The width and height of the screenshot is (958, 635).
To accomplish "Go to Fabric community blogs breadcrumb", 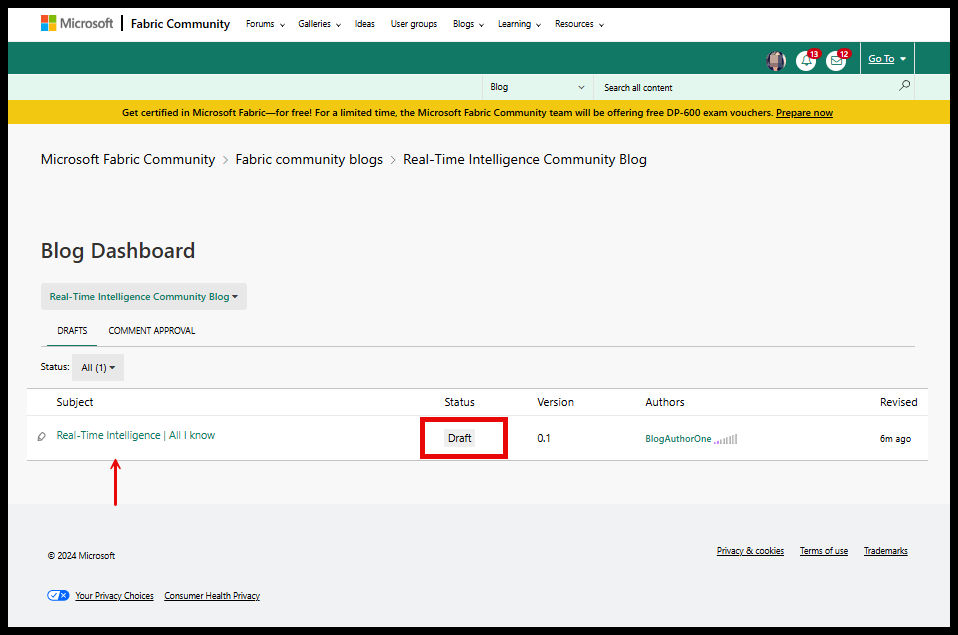I will (309, 160).
